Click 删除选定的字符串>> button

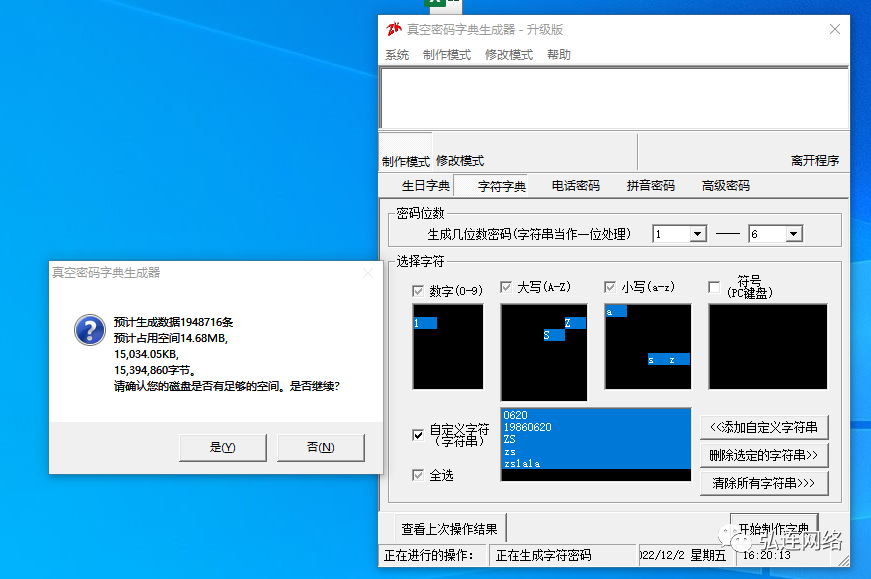point(764,455)
